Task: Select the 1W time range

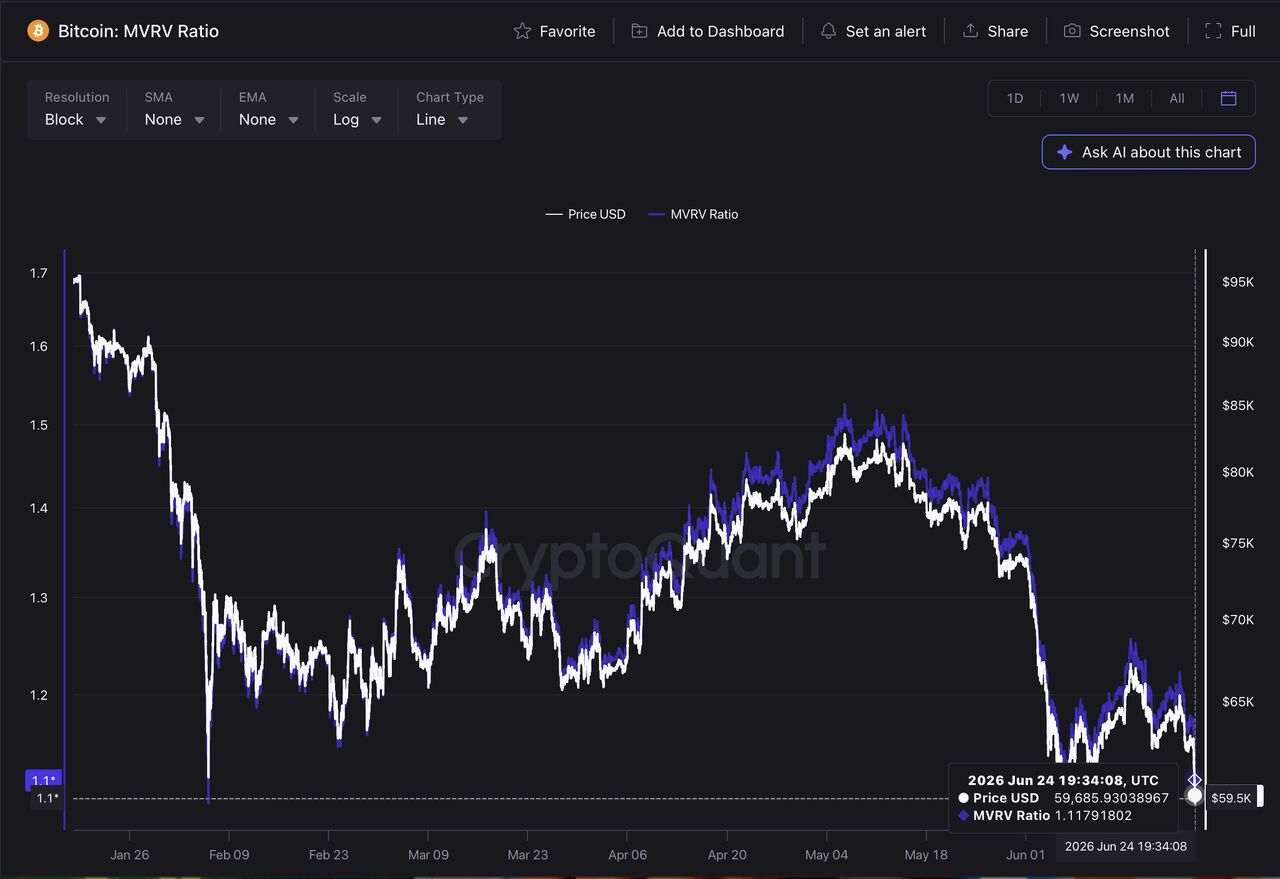Action: click(x=1069, y=98)
